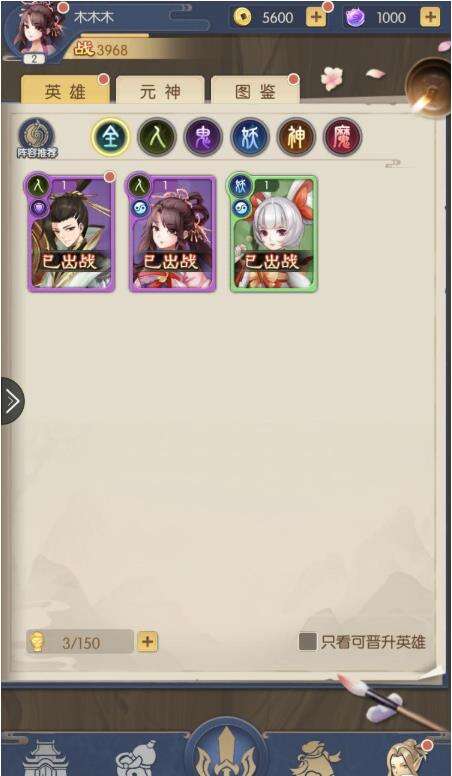Toggle 只看可晋升英雄 checkbox

tap(307, 642)
